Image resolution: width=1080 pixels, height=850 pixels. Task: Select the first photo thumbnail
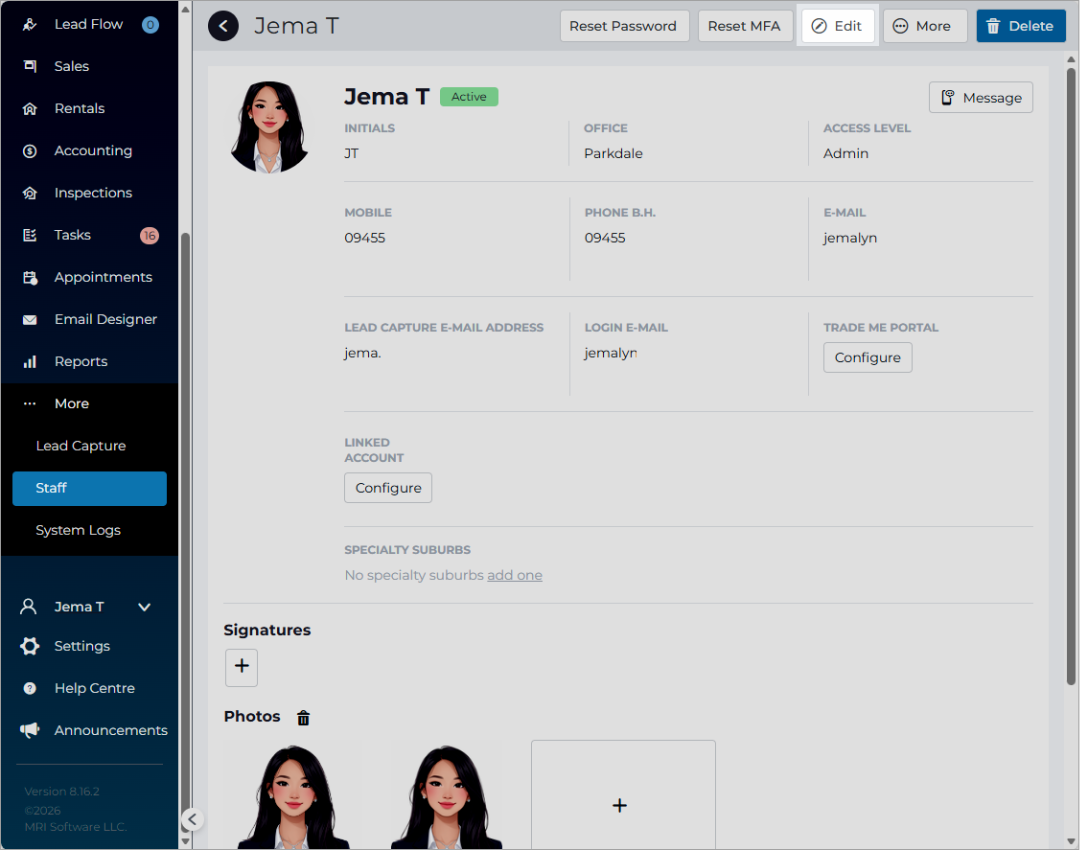293,796
